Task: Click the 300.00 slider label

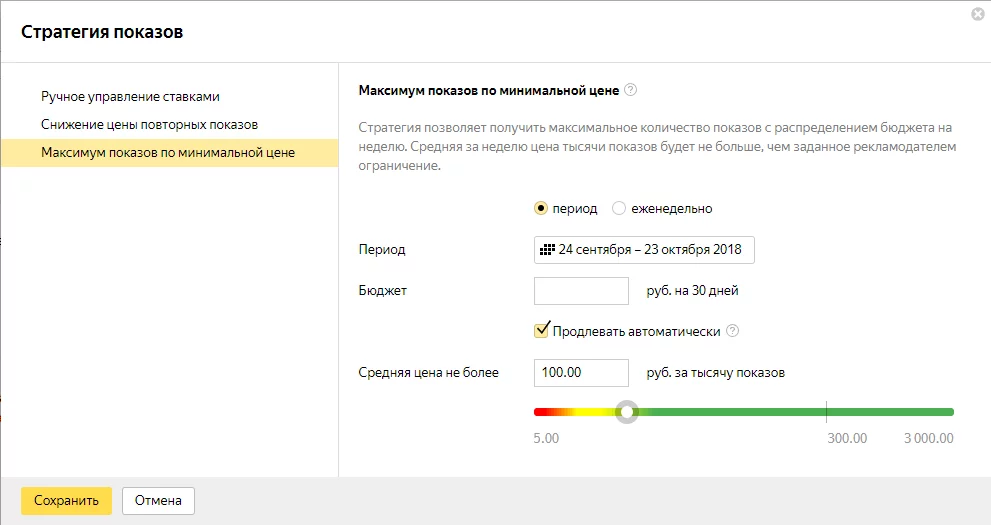Action: [847, 438]
